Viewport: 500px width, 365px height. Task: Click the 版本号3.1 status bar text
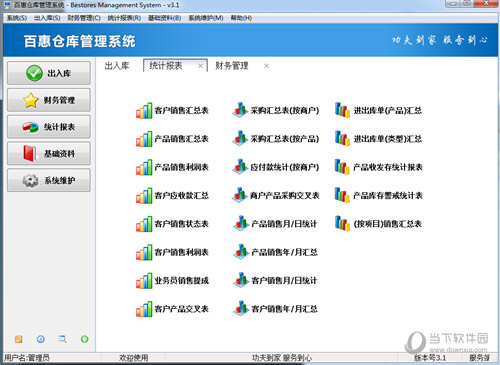(x=430, y=358)
